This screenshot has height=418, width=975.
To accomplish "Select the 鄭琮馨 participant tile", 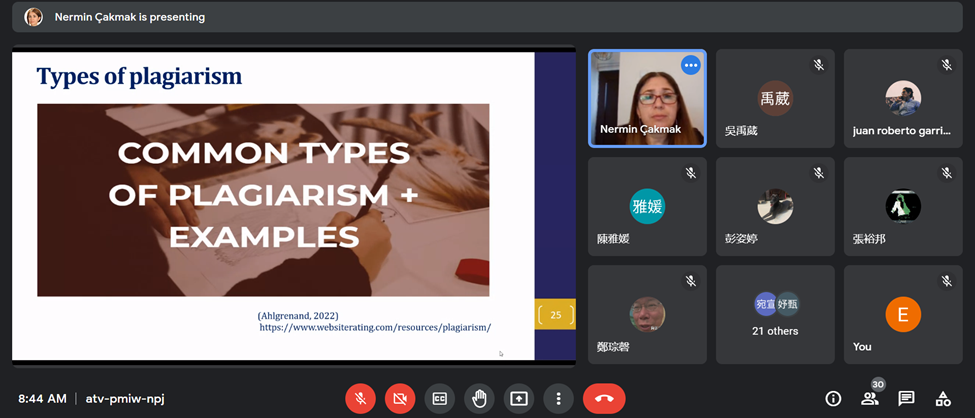I will (x=647, y=314).
